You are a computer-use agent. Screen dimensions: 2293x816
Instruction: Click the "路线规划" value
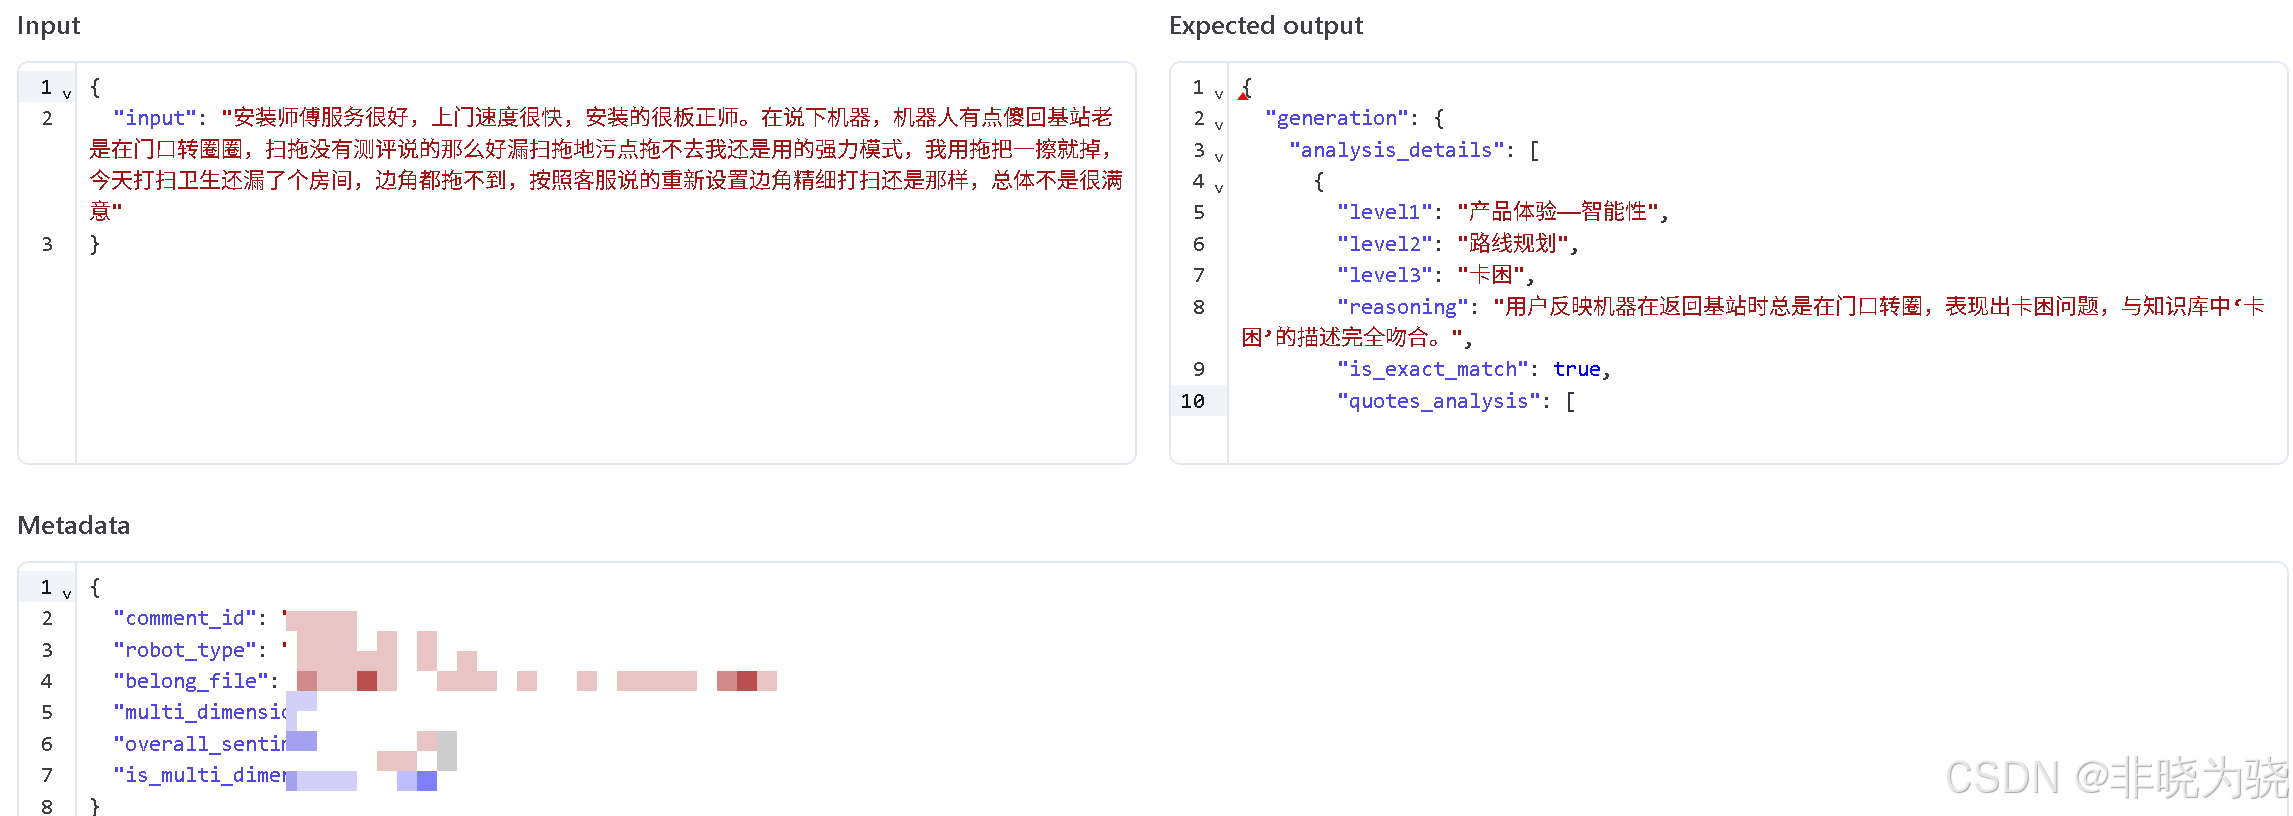pos(1512,244)
